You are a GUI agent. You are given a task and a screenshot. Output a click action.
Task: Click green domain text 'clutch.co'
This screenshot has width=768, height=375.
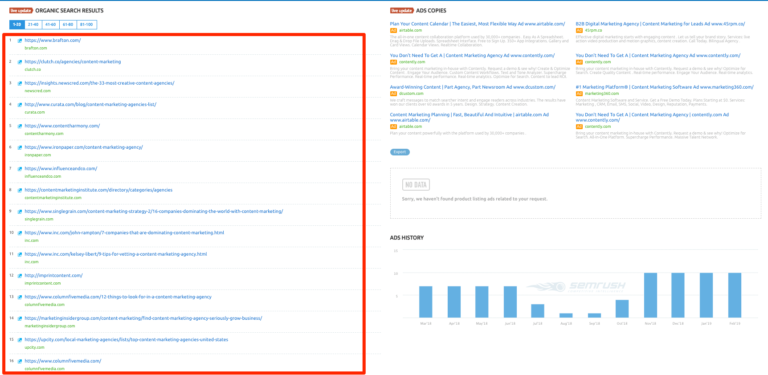coord(33,70)
